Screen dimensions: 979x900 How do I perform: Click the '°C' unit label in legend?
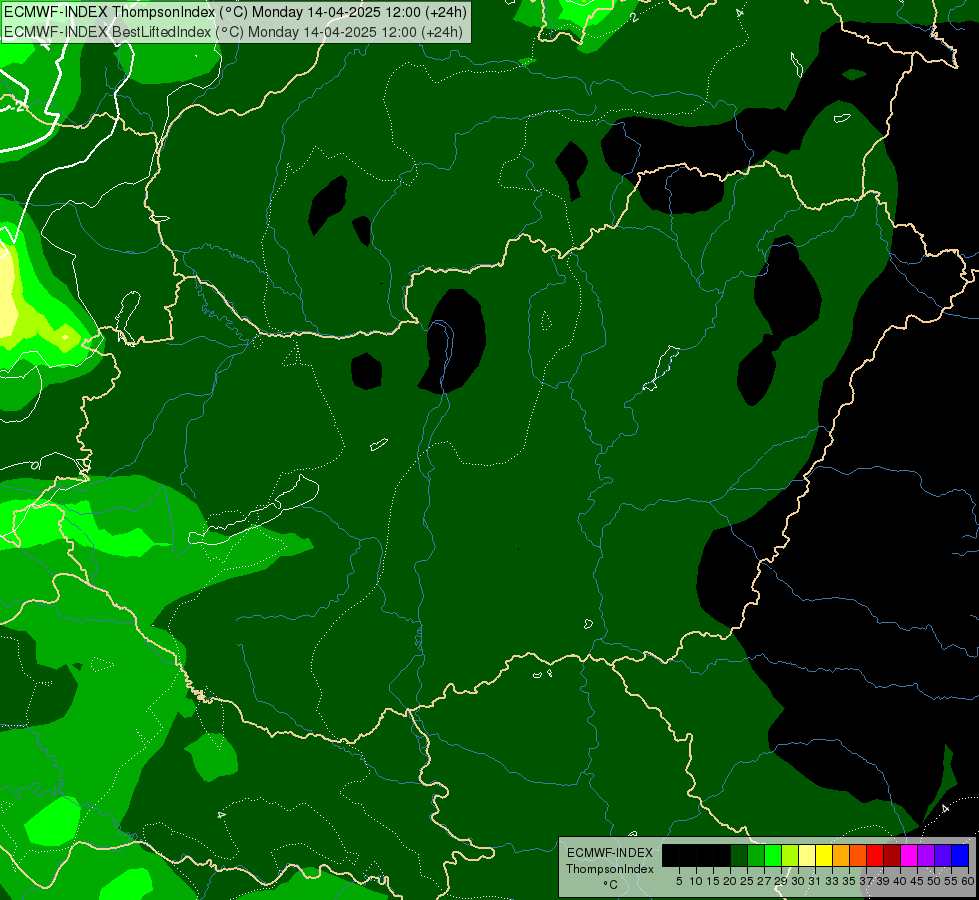pyautogui.click(x=610, y=884)
